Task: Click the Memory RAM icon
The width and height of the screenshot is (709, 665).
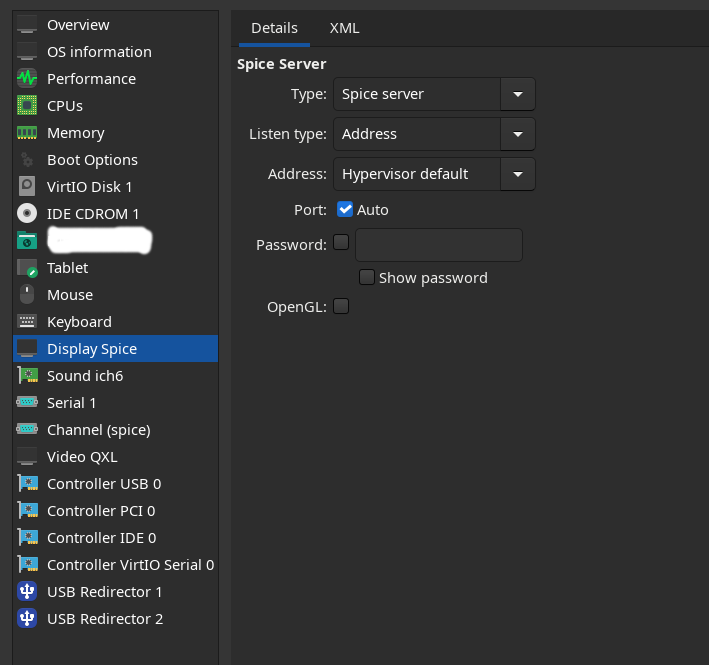Action: click(28, 132)
